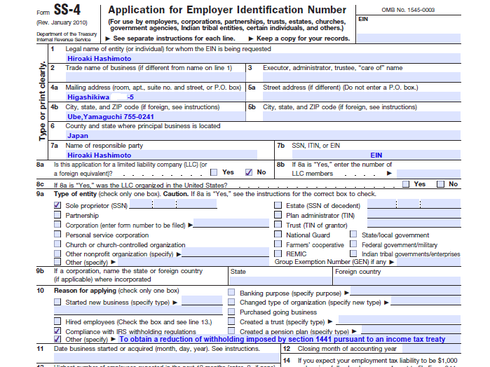490x367 pixels.
Task: Check Indian tribal governments/enterprises box
Action: click(x=353, y=253)
